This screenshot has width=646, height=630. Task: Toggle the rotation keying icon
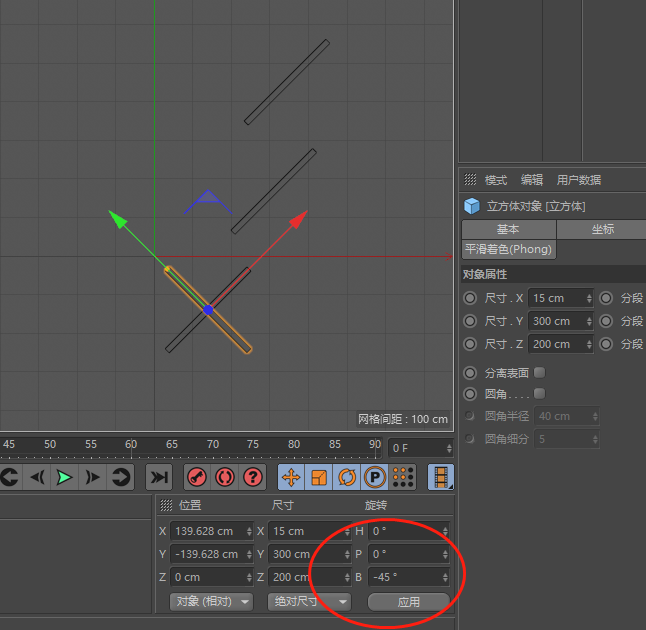(347, 477)
